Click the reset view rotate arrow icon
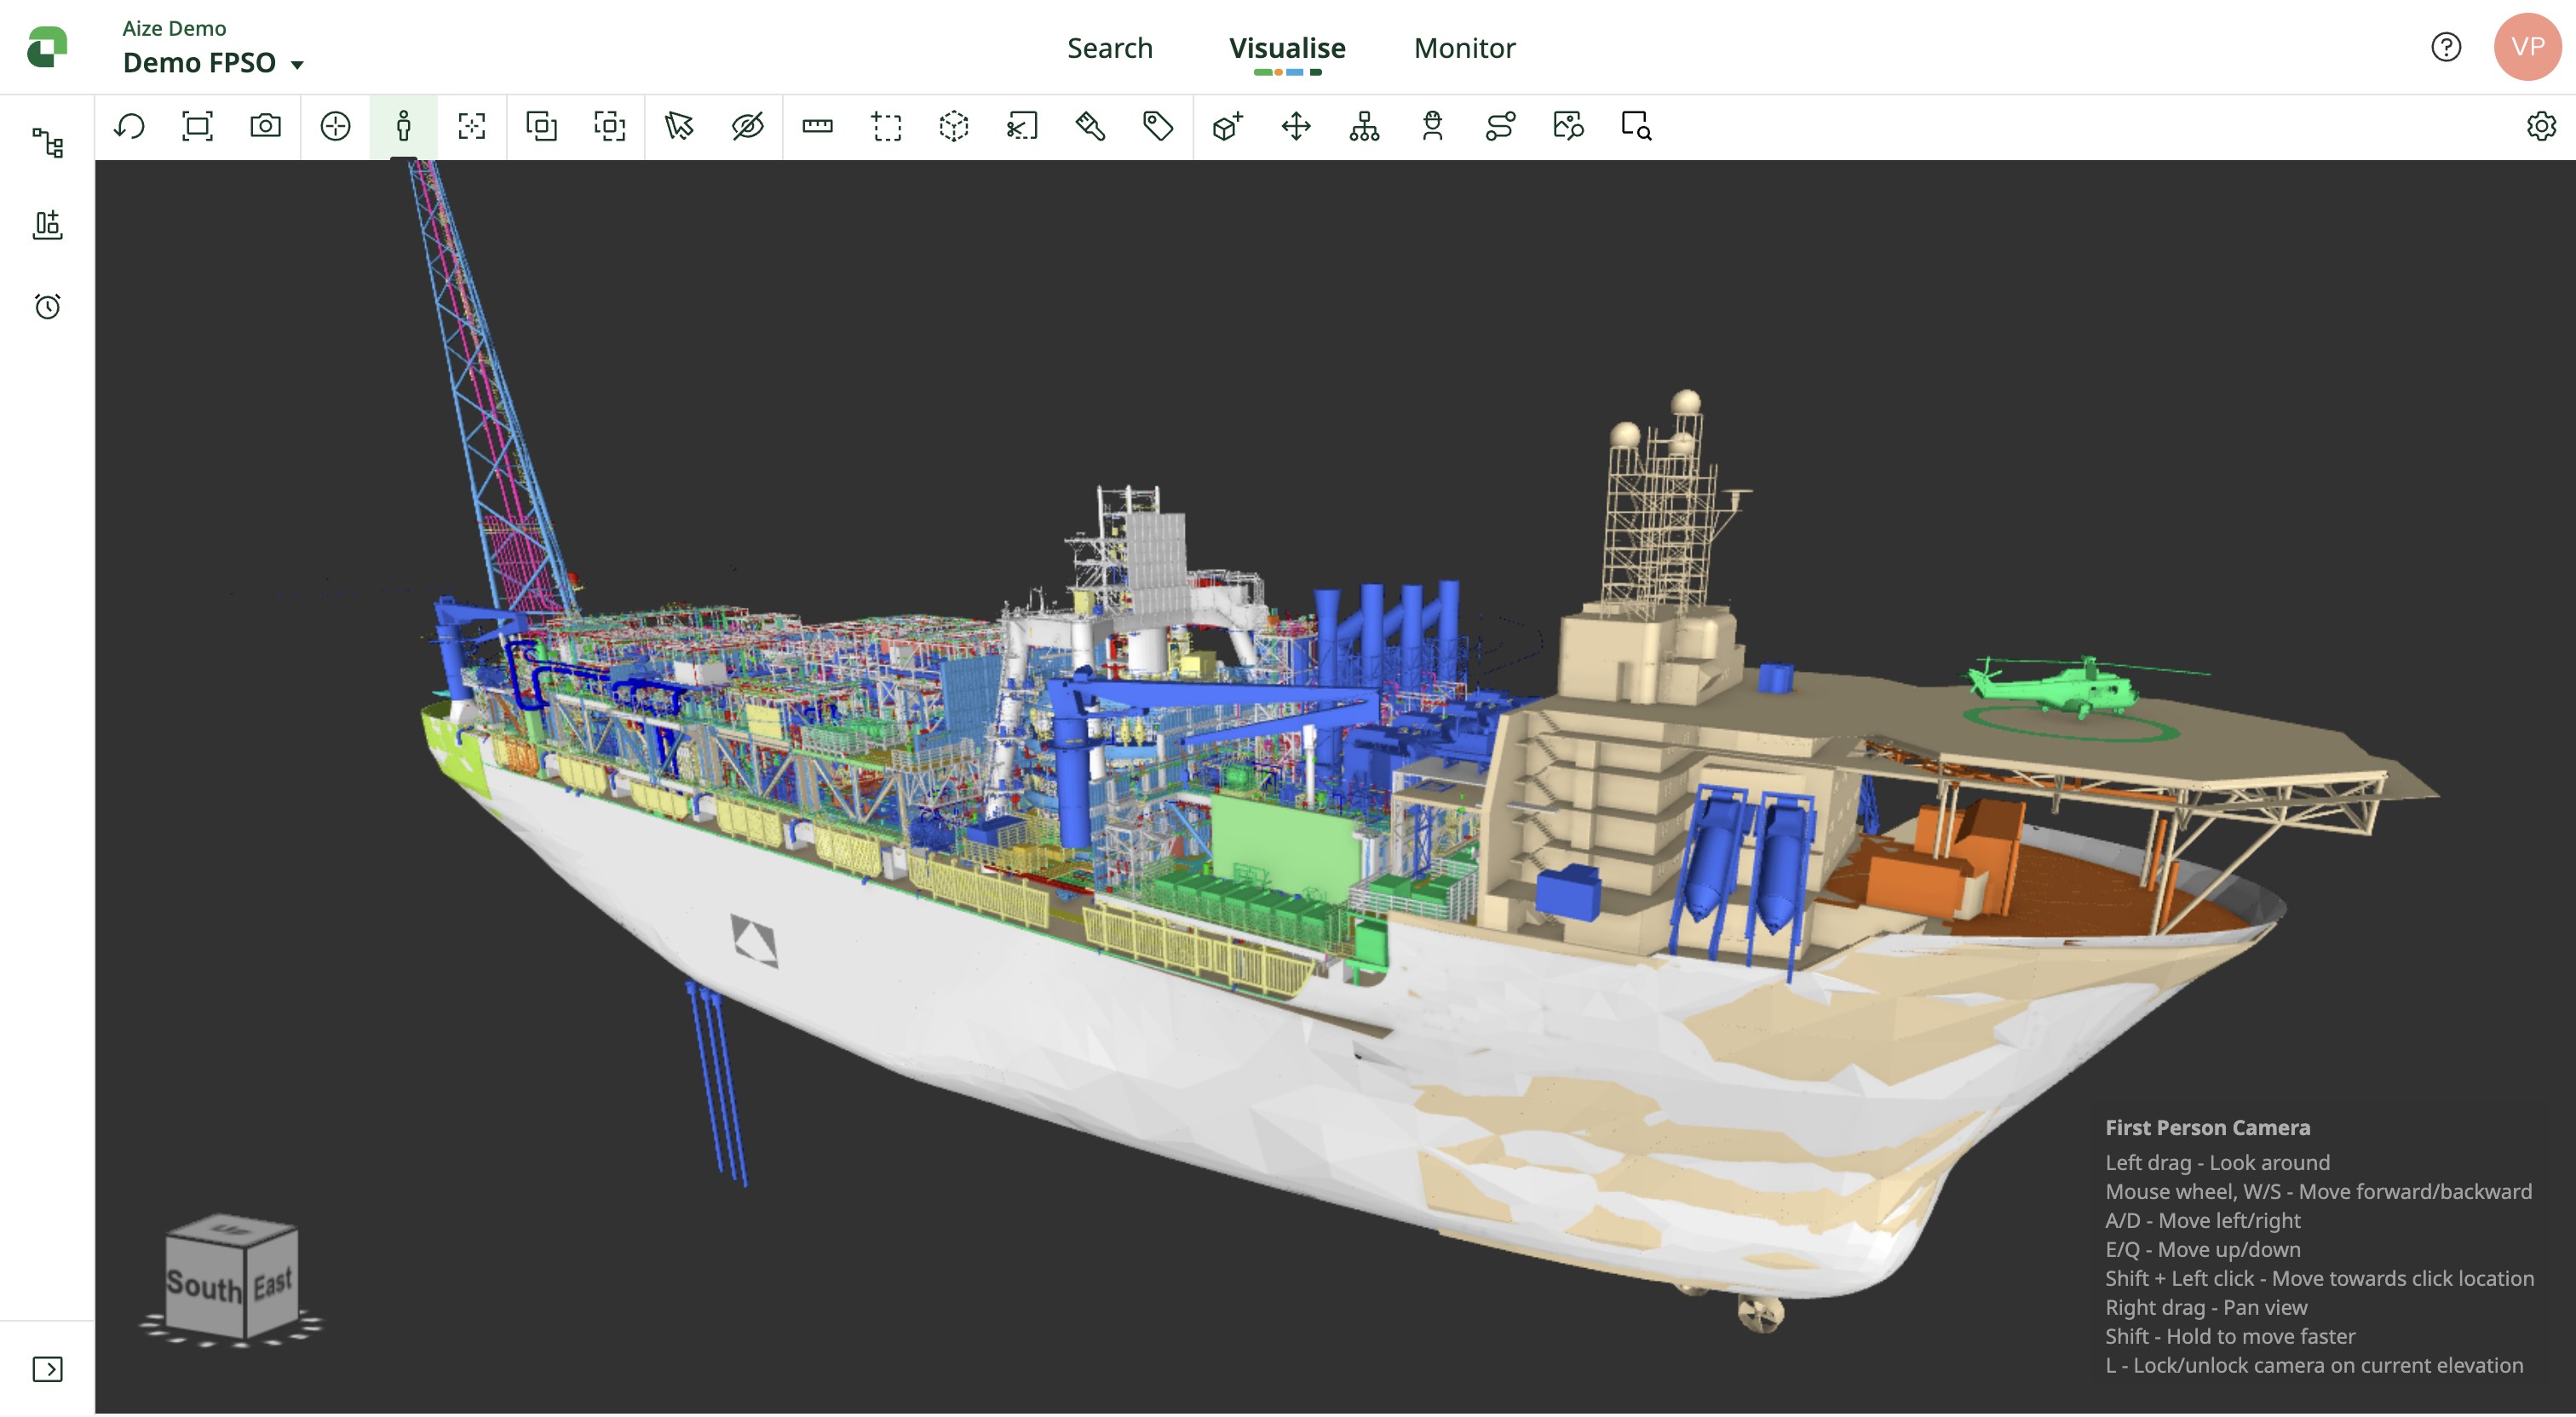The width and height of the screenshot is (2576, 1417). click(x=129, y=126)
